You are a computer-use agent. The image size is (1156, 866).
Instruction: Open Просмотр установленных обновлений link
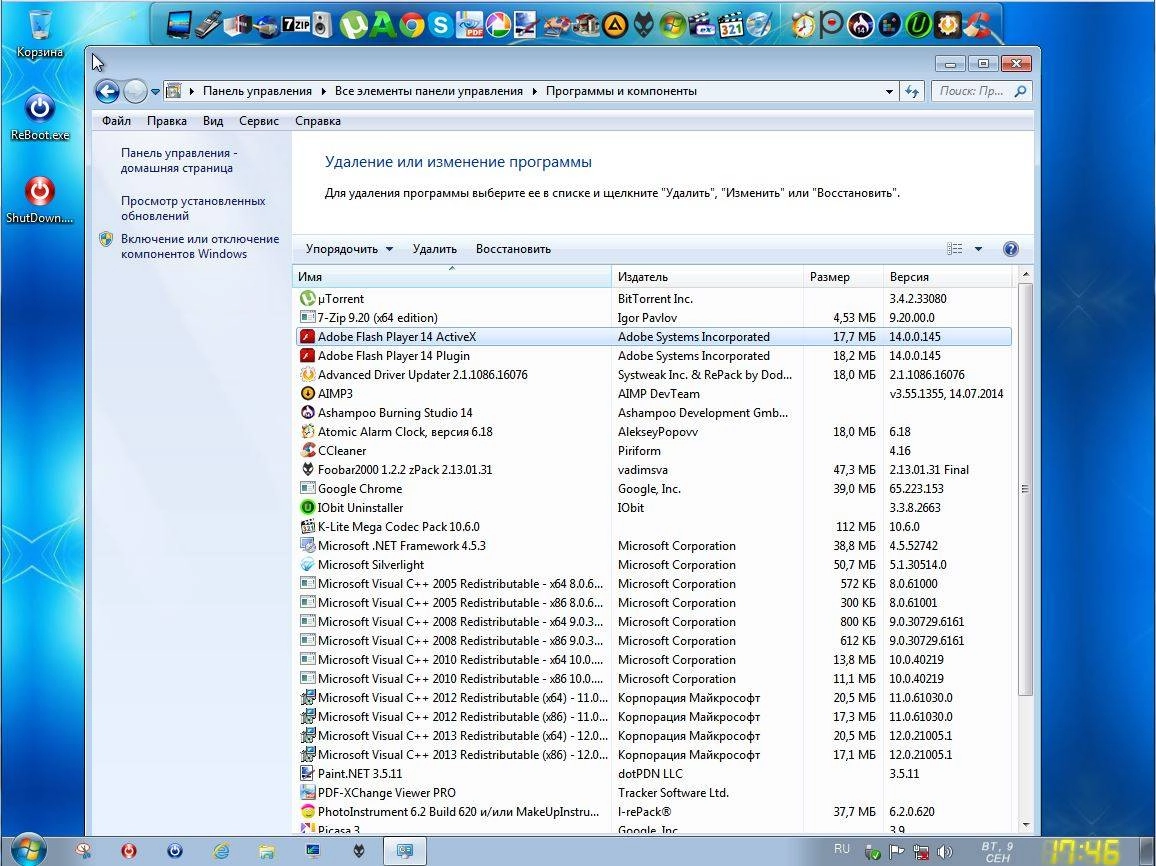pos(193,209)
